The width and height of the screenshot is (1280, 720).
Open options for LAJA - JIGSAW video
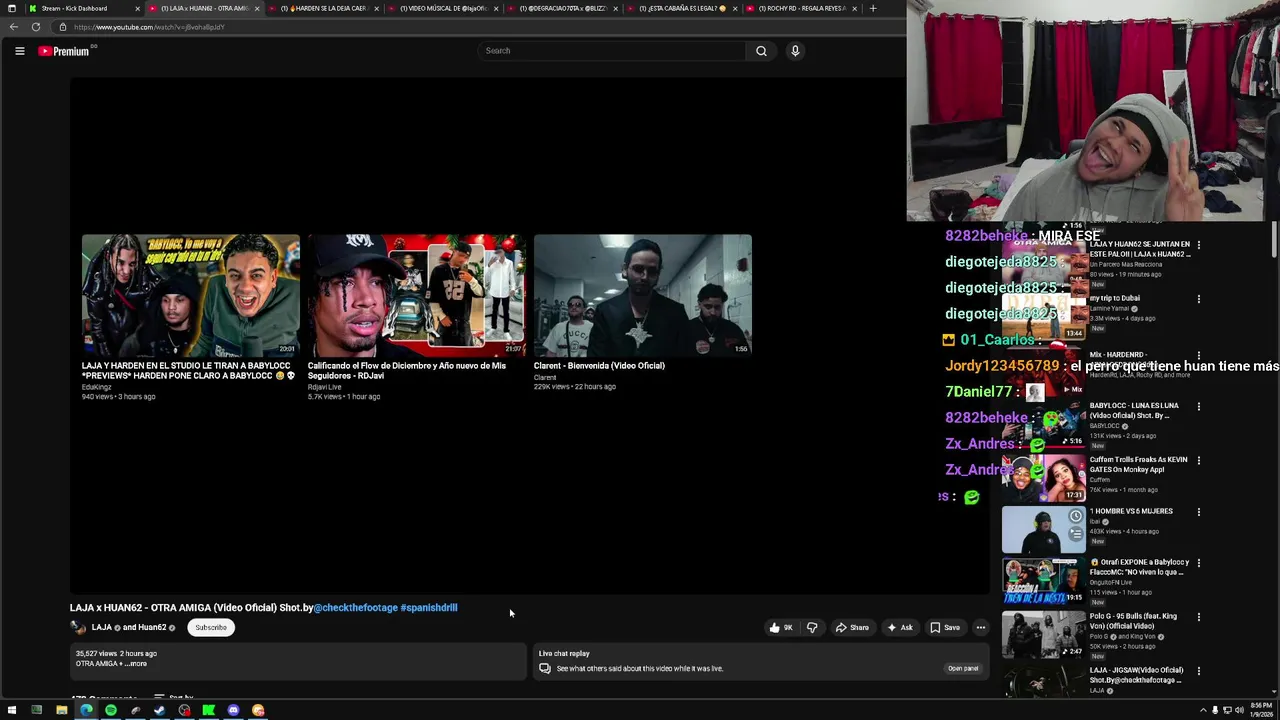(x=1199, y=671)
